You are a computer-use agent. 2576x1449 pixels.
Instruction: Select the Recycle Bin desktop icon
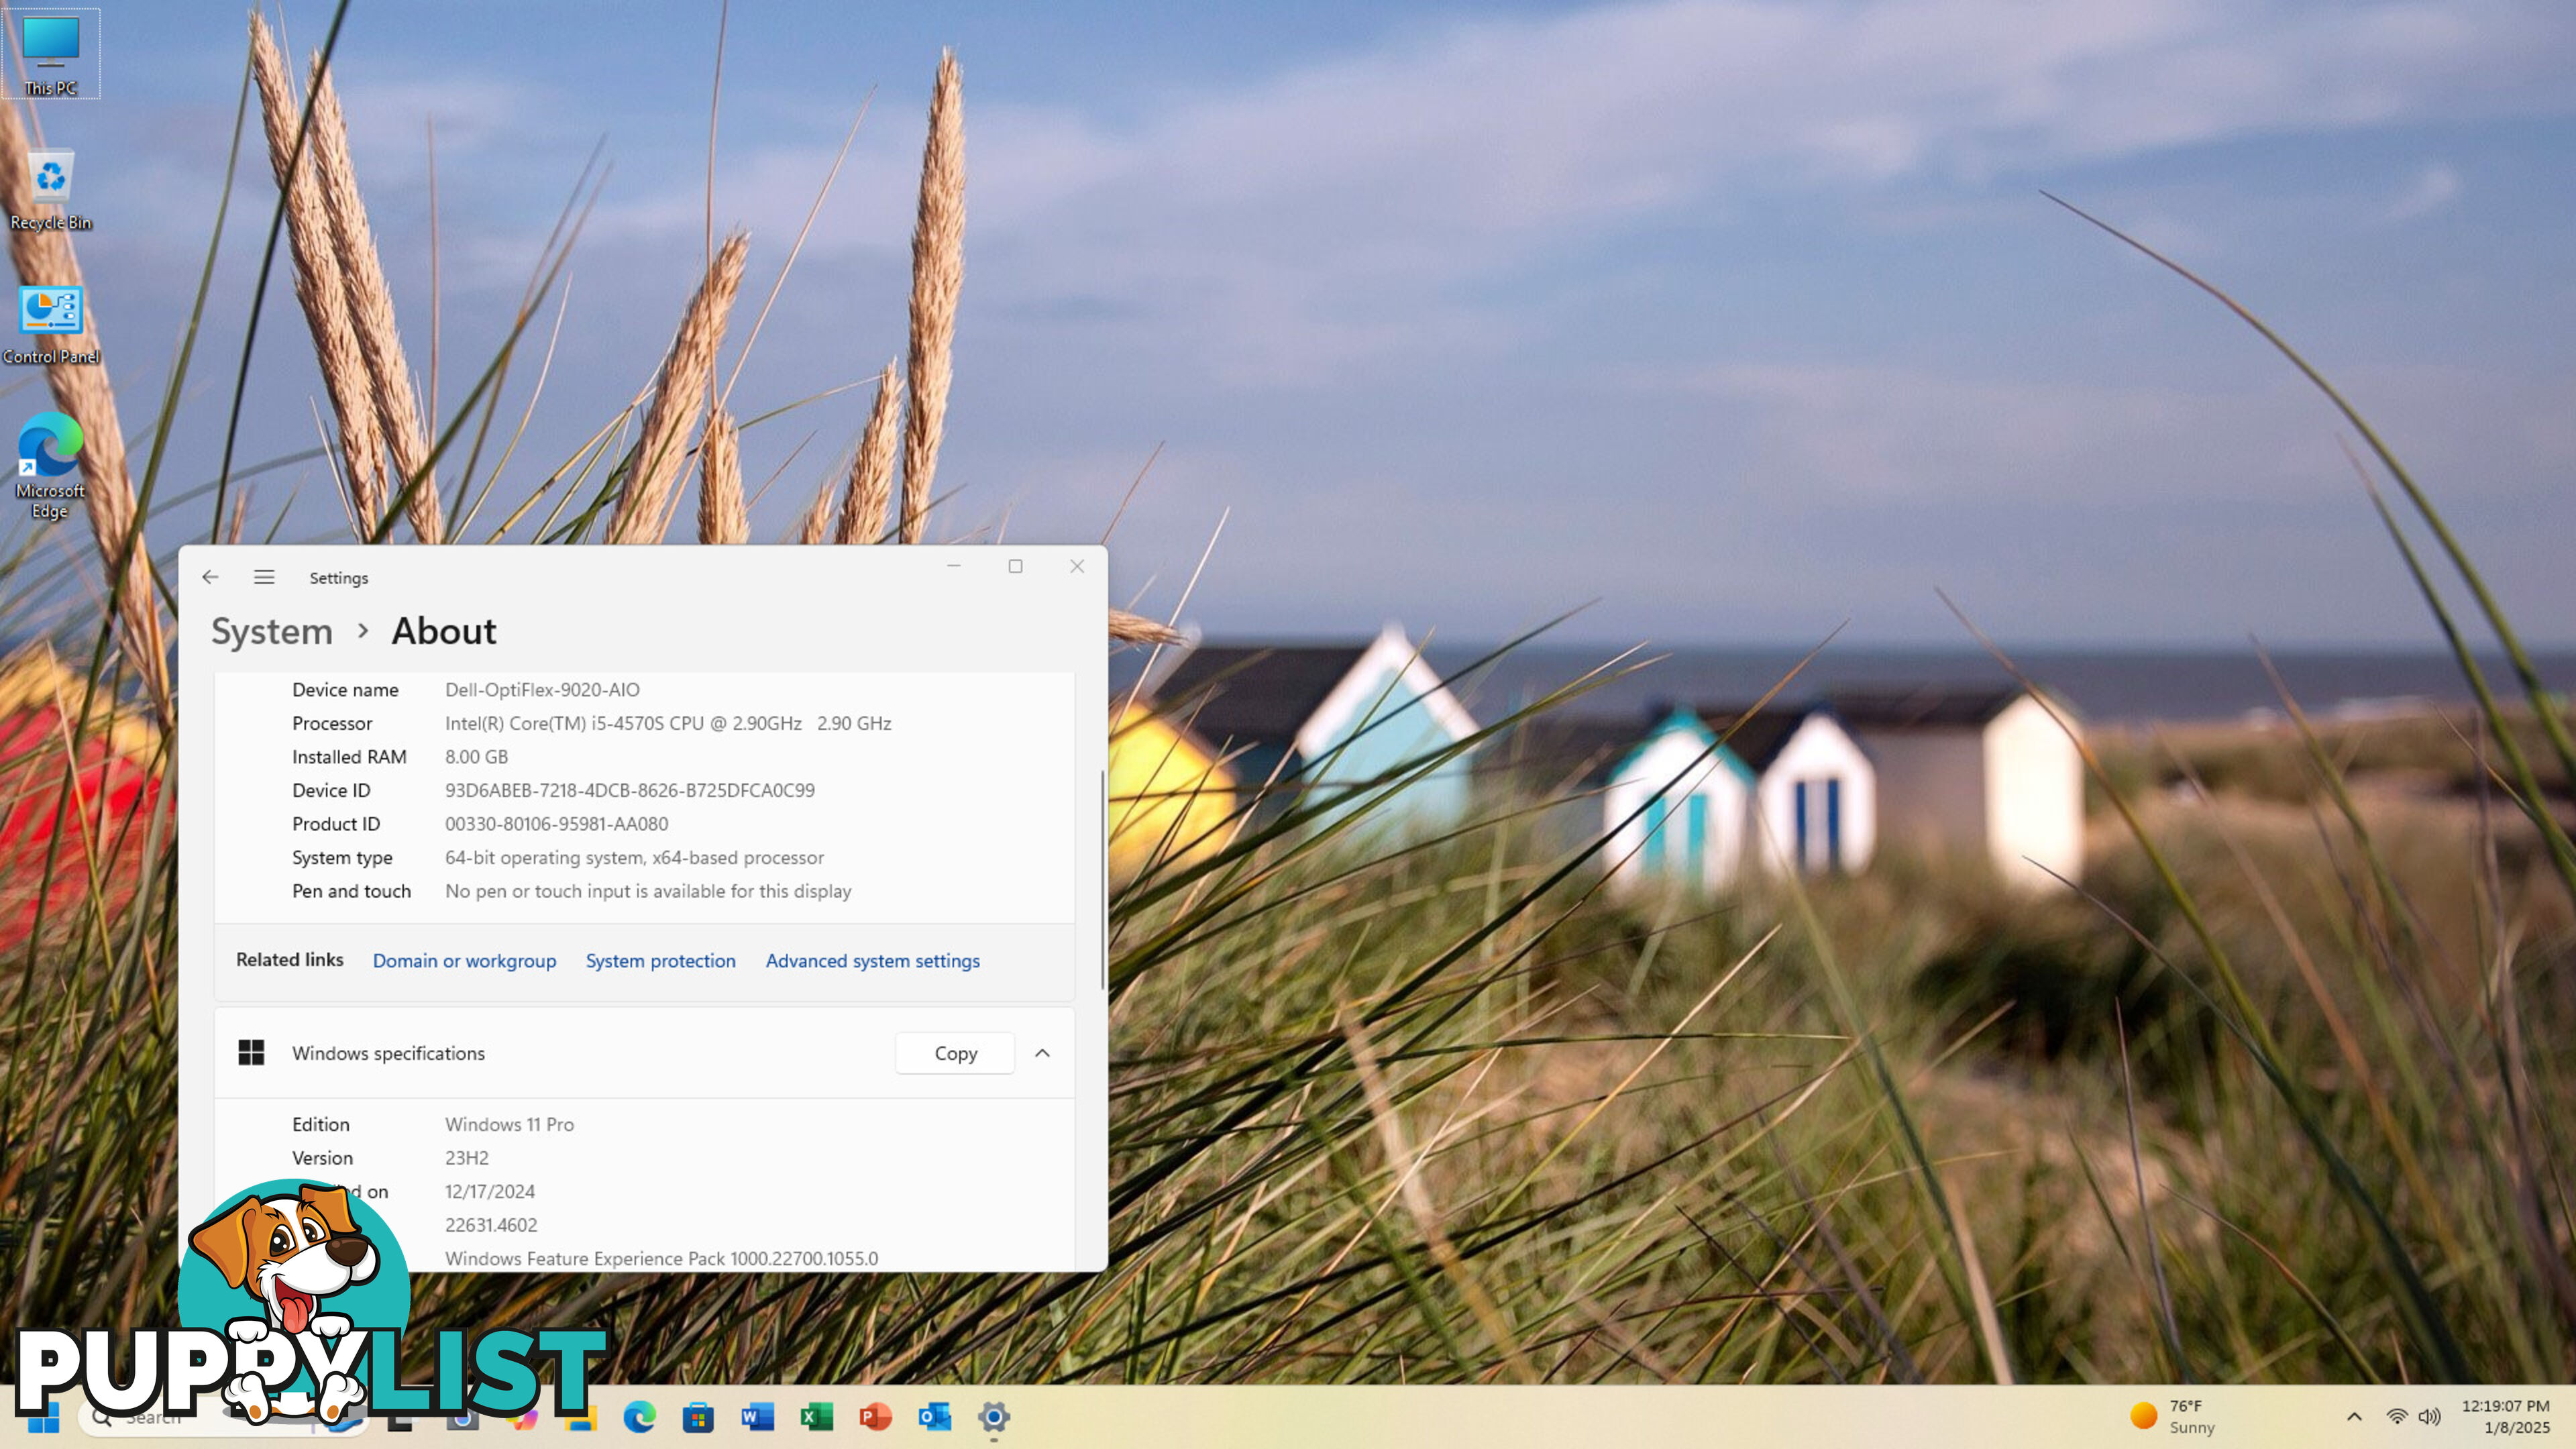click(51, 190)
